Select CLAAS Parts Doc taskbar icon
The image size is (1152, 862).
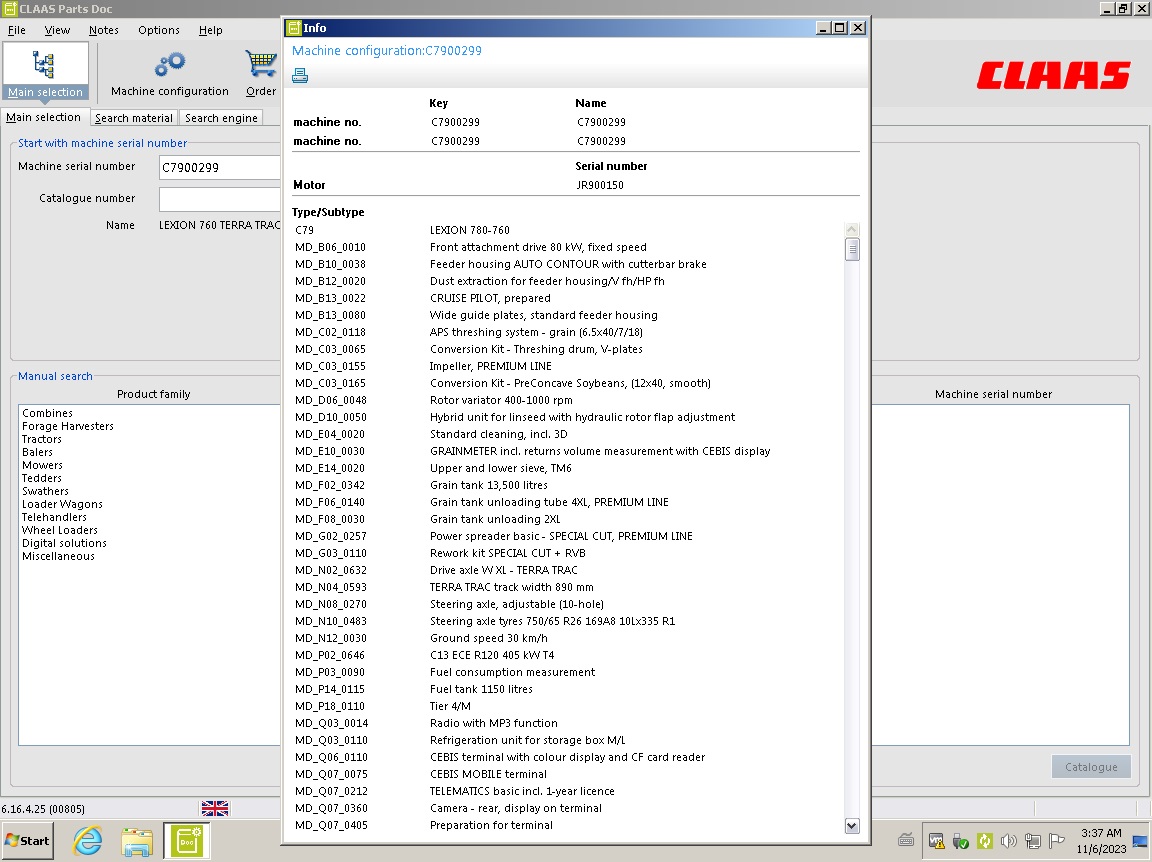[x=187, y=841]
